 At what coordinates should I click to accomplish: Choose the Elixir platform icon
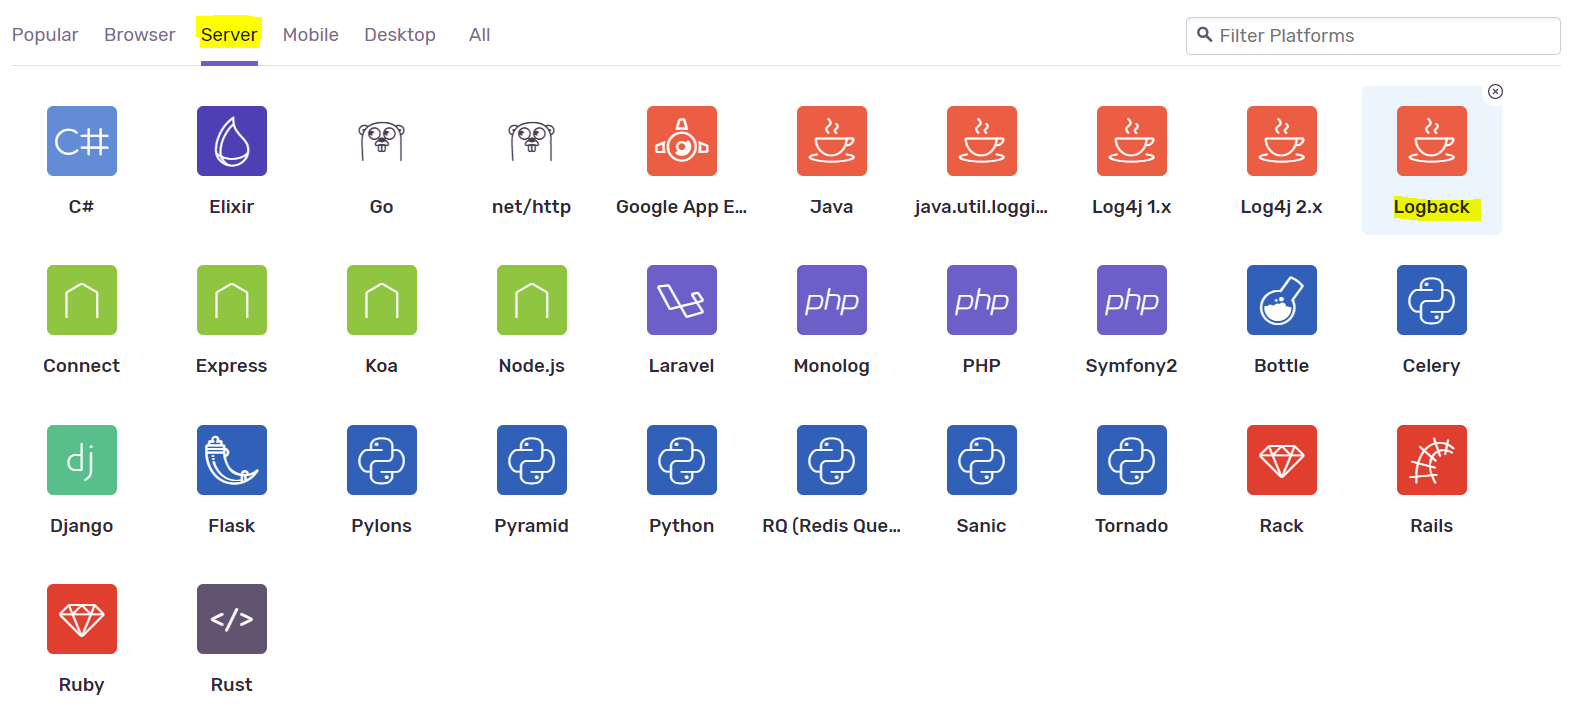(232, 141)
